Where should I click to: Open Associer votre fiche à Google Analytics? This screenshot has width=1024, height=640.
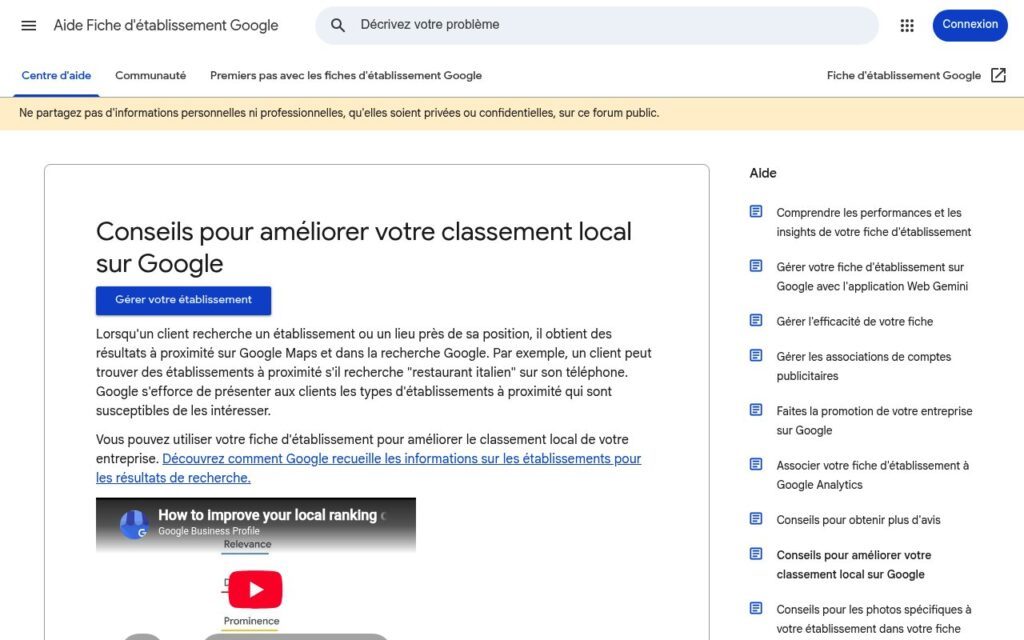point(872,475)
